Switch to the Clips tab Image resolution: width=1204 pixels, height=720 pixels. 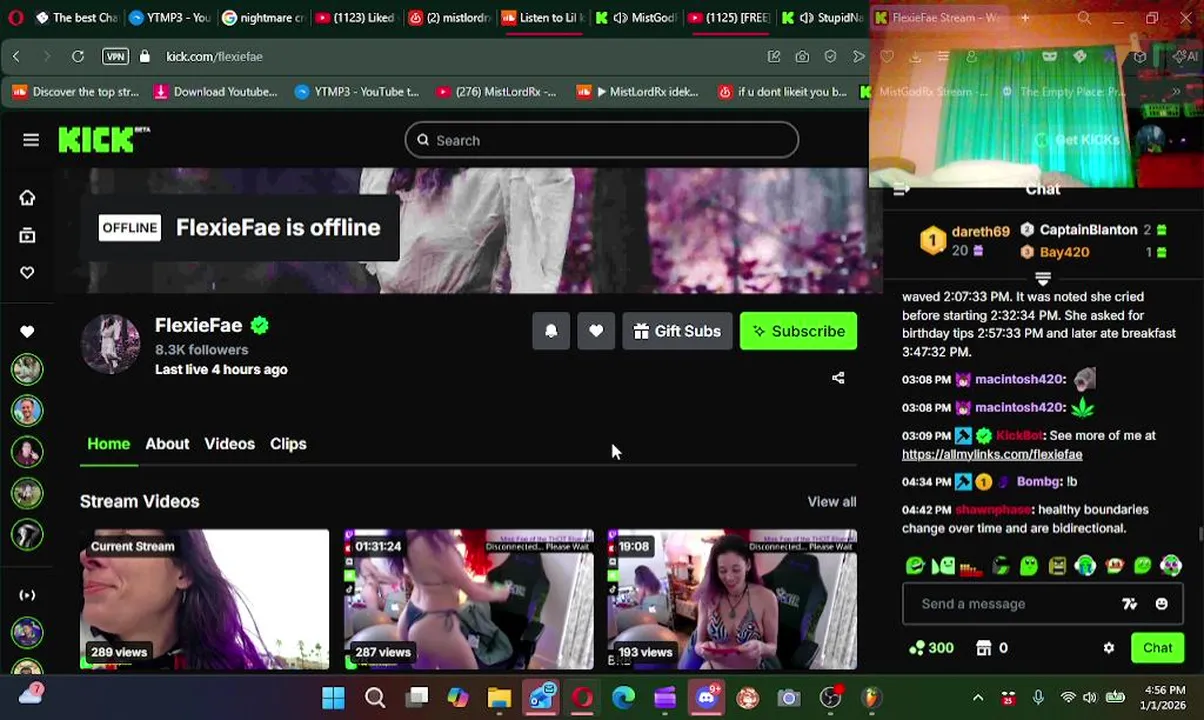288,444
